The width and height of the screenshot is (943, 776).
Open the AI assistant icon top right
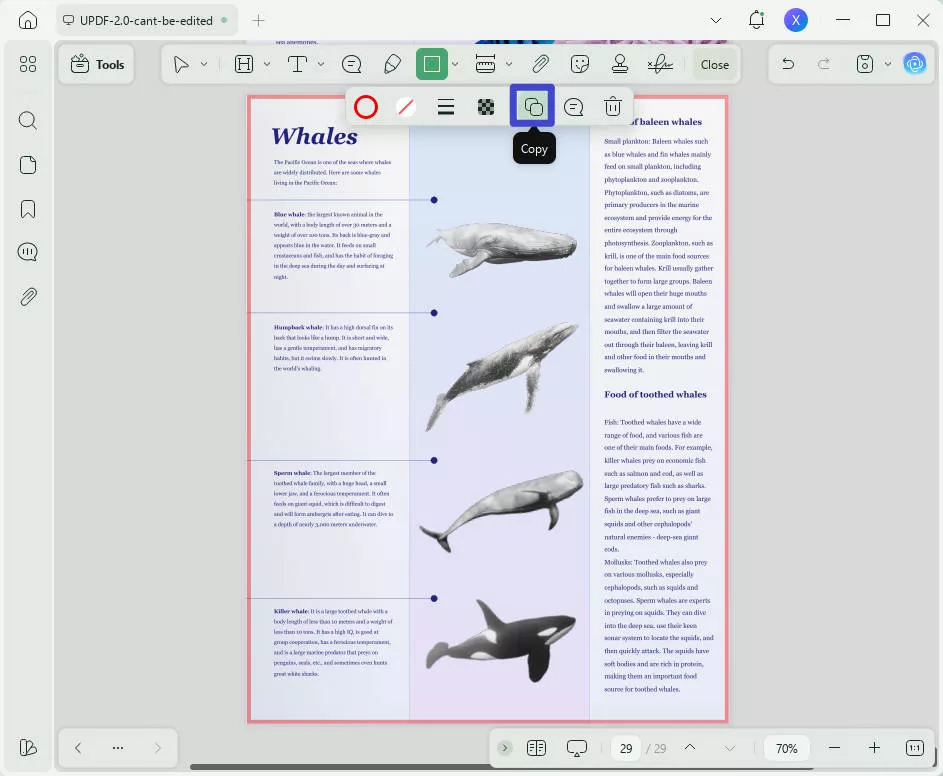pos(915,63)
